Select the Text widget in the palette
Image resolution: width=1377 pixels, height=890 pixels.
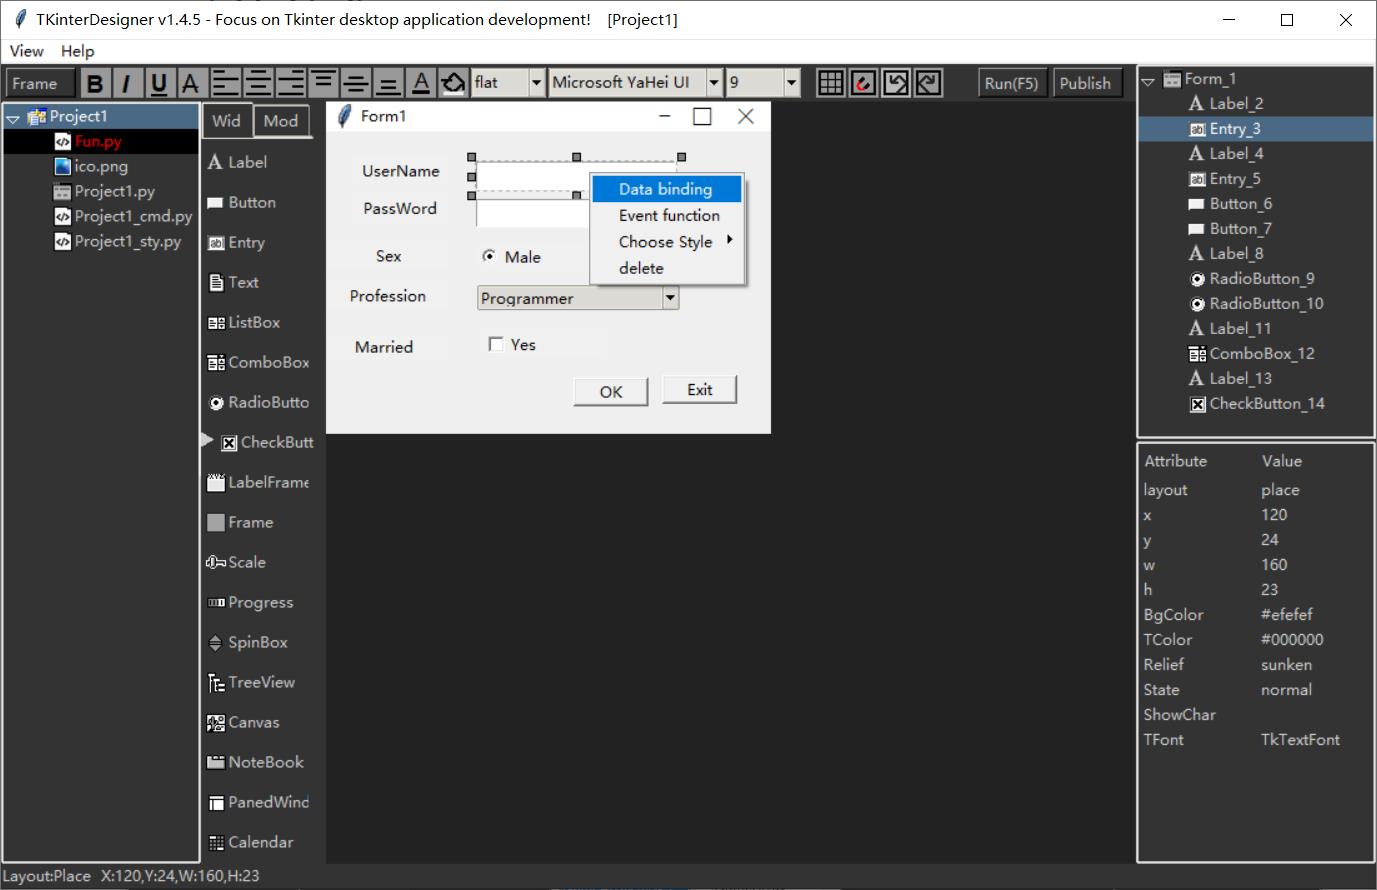coord(233,282)
